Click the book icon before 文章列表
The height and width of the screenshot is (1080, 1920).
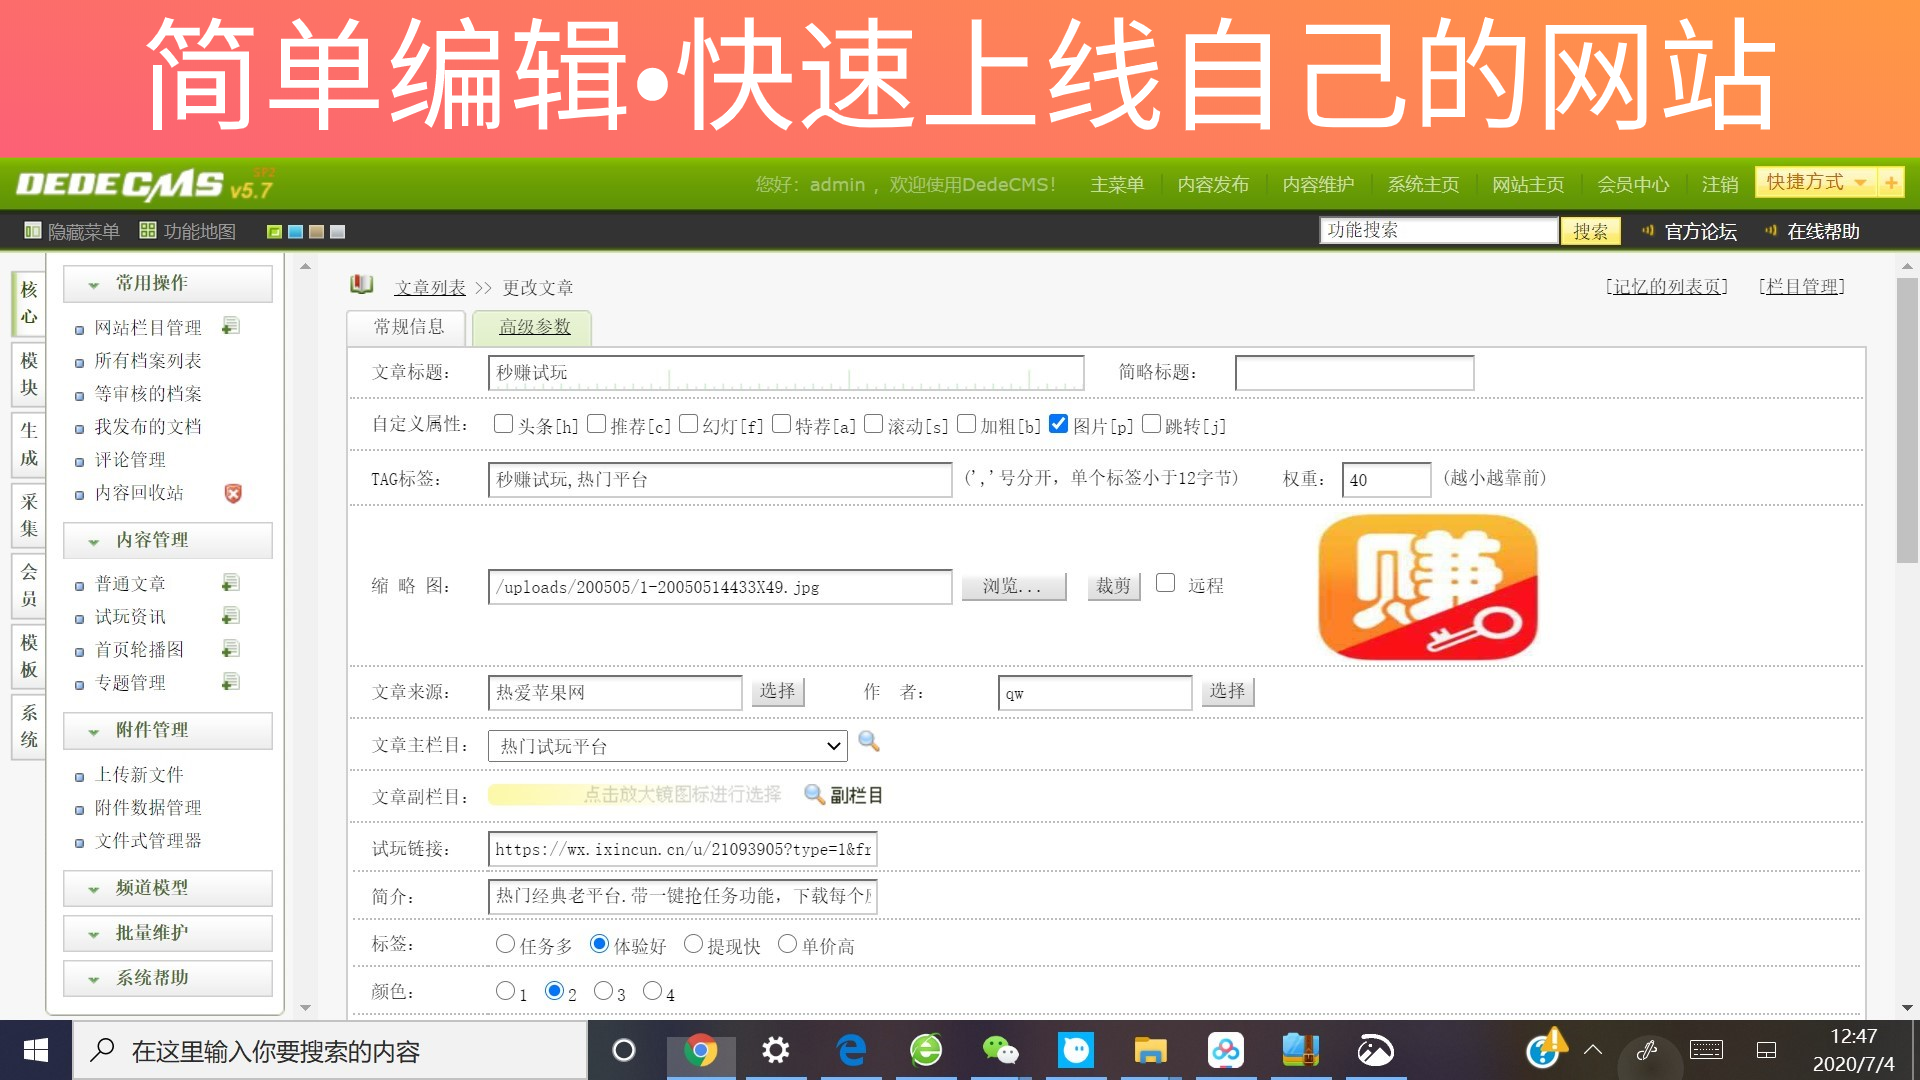(x=362, y=285)
